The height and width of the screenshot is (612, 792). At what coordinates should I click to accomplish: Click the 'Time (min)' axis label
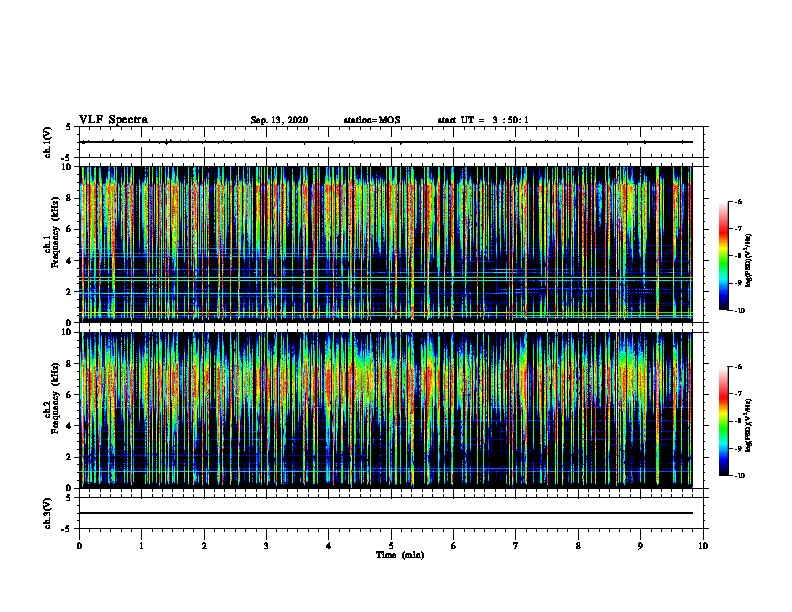[400, 555]
